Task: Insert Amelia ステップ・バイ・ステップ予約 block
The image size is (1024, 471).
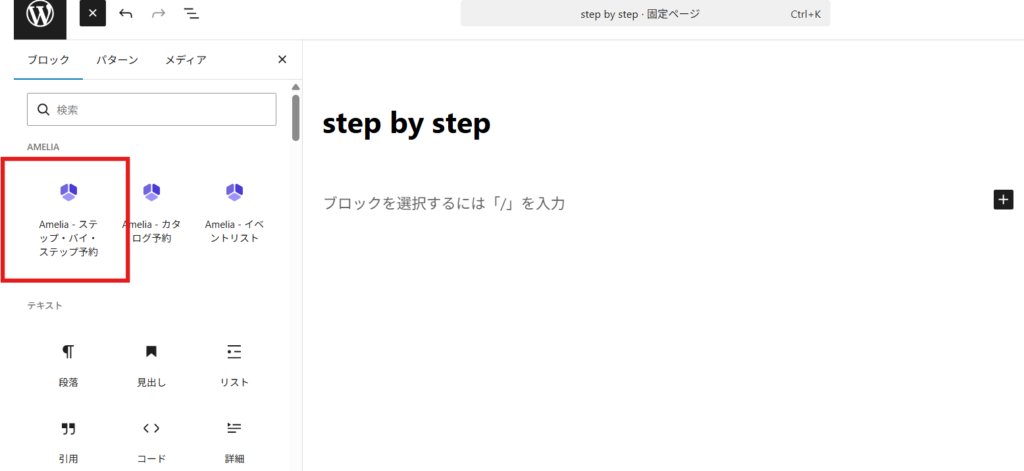Action: pos(68,218)
